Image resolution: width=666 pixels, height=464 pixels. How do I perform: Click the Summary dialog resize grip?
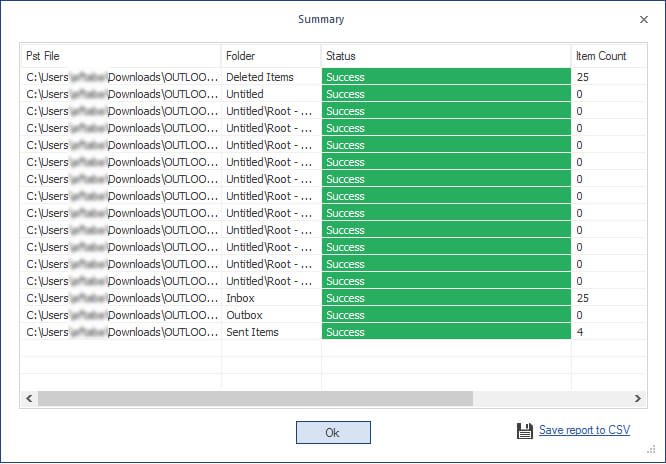pos(652,450)
